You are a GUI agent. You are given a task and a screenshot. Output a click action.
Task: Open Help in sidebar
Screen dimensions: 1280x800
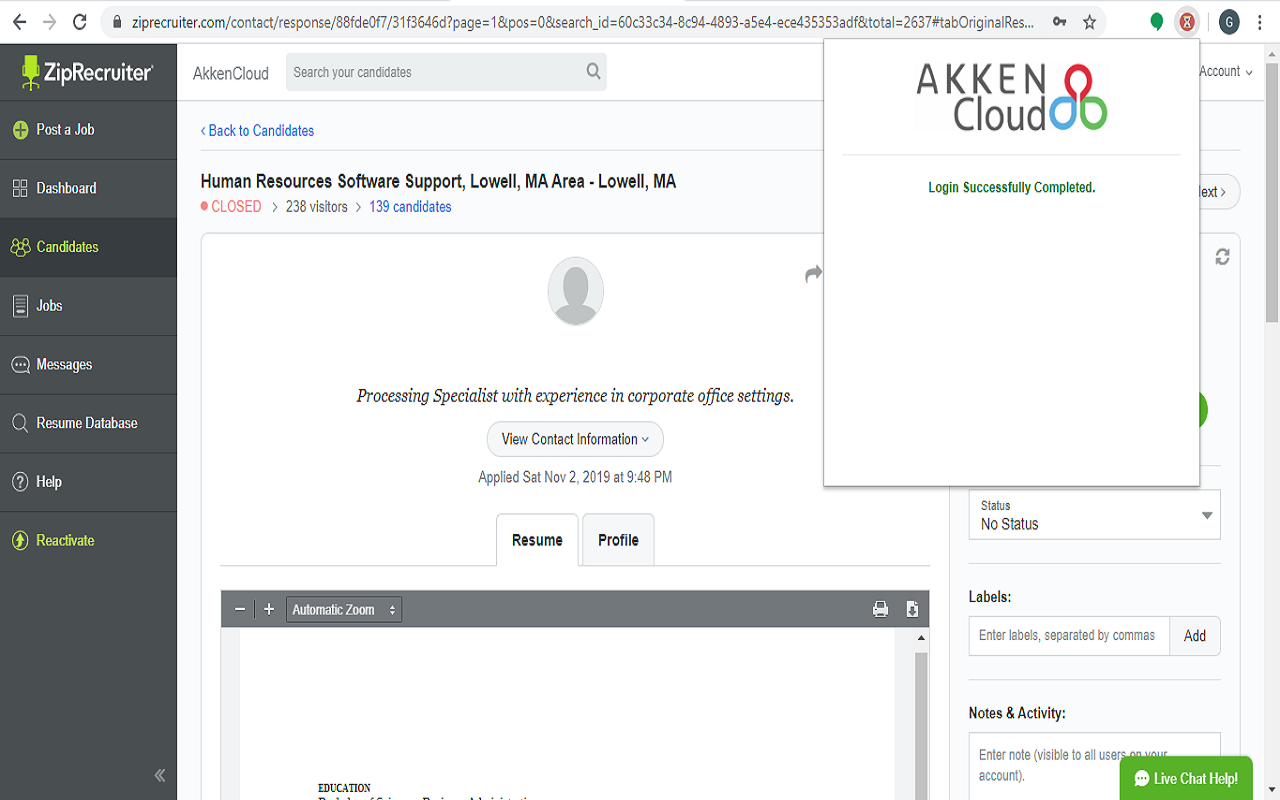click(x=88, y=482)
